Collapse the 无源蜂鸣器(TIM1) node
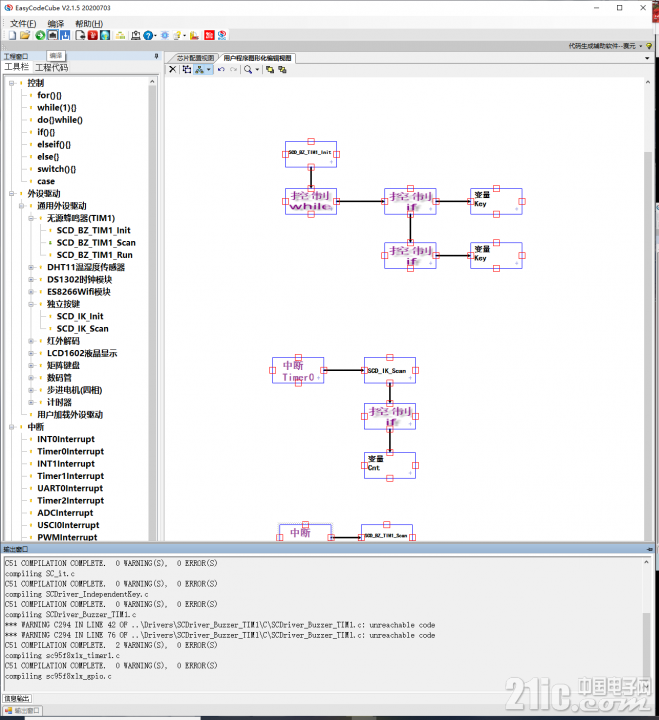This screenshot has width=659, height=720. click(x=31, y=218)
